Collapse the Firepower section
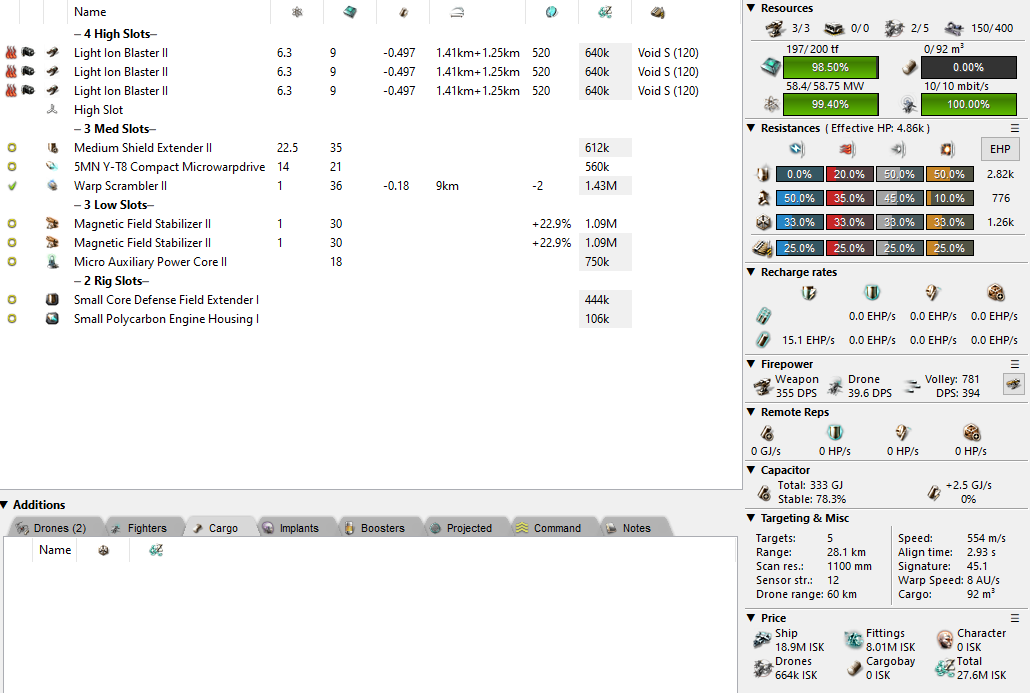Image resolution: width=1030 pixels, height=693 pixels. tap(752, 364)
